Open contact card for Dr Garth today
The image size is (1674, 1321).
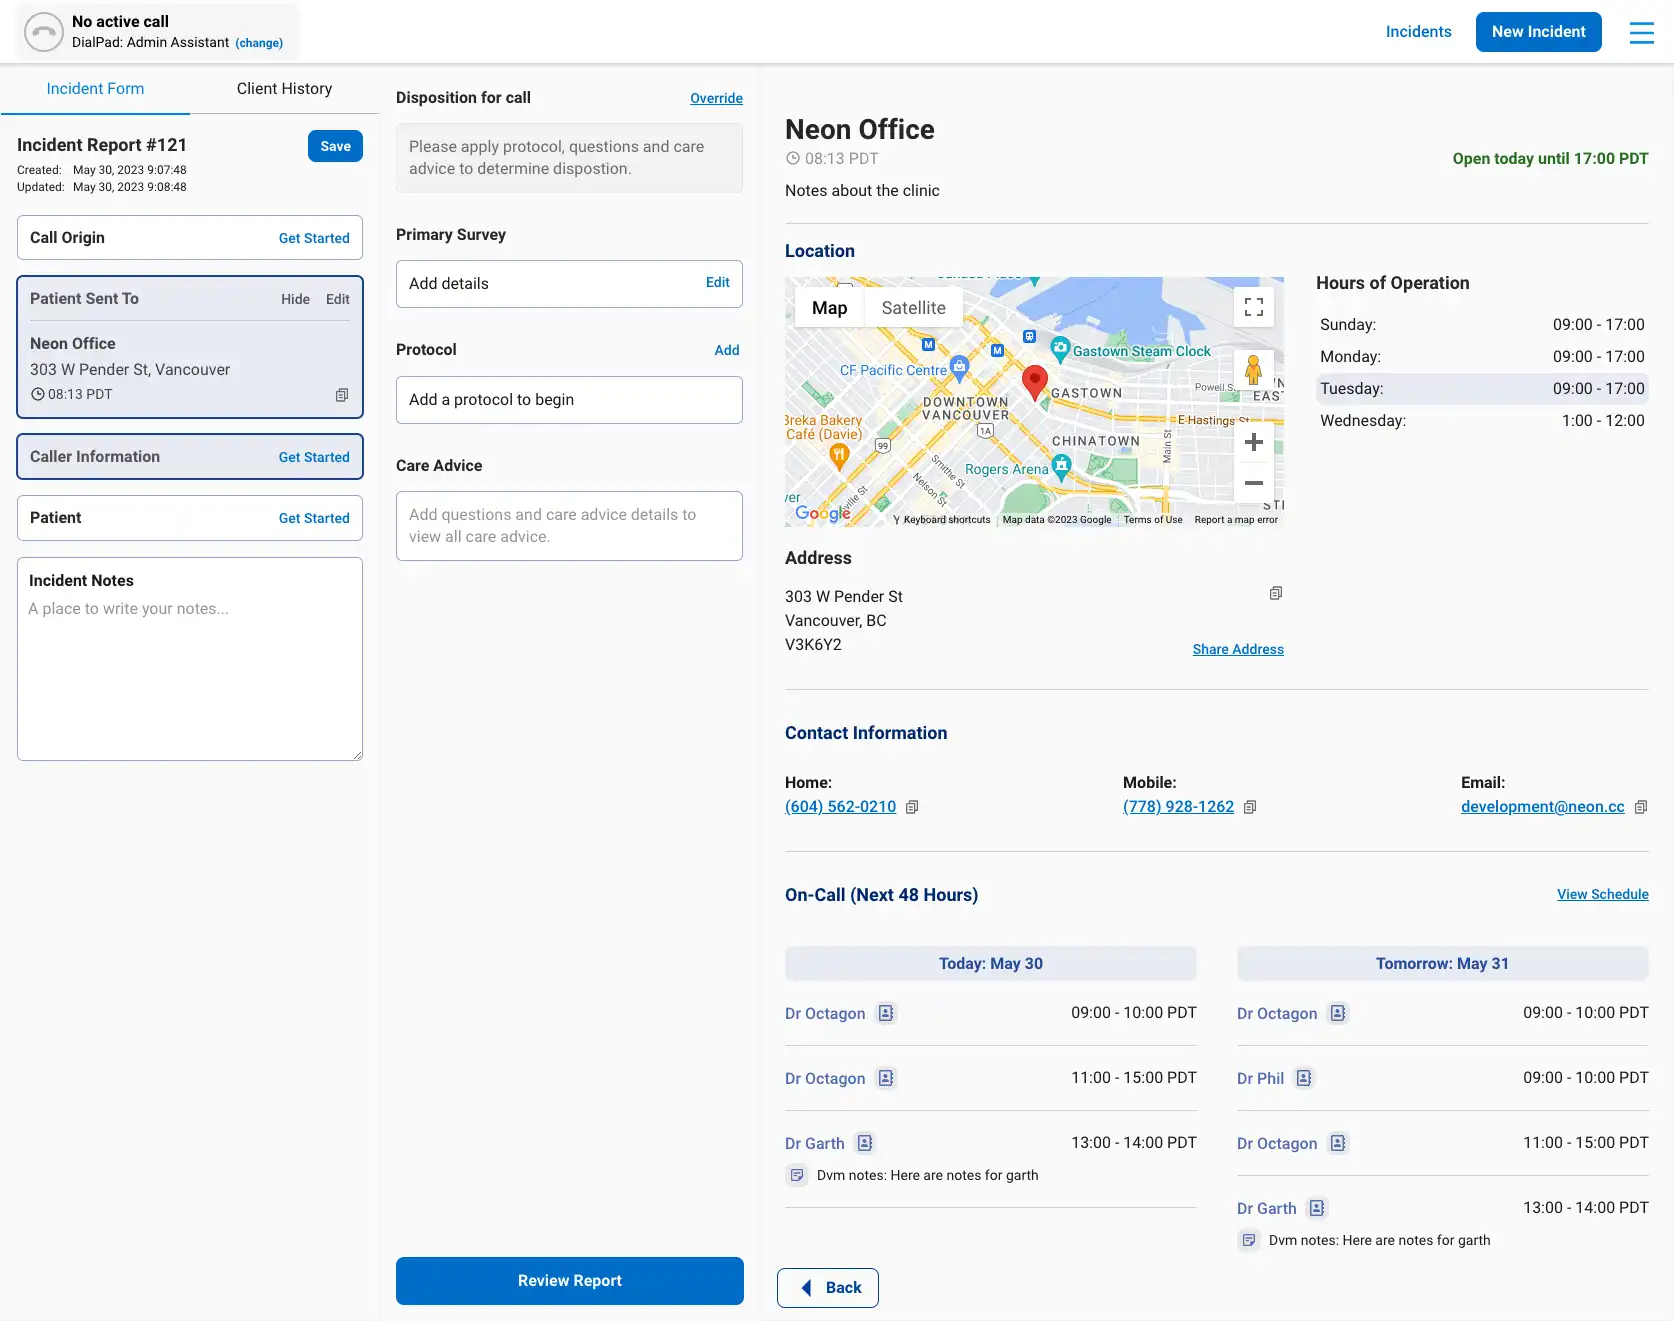(865, 1143)
